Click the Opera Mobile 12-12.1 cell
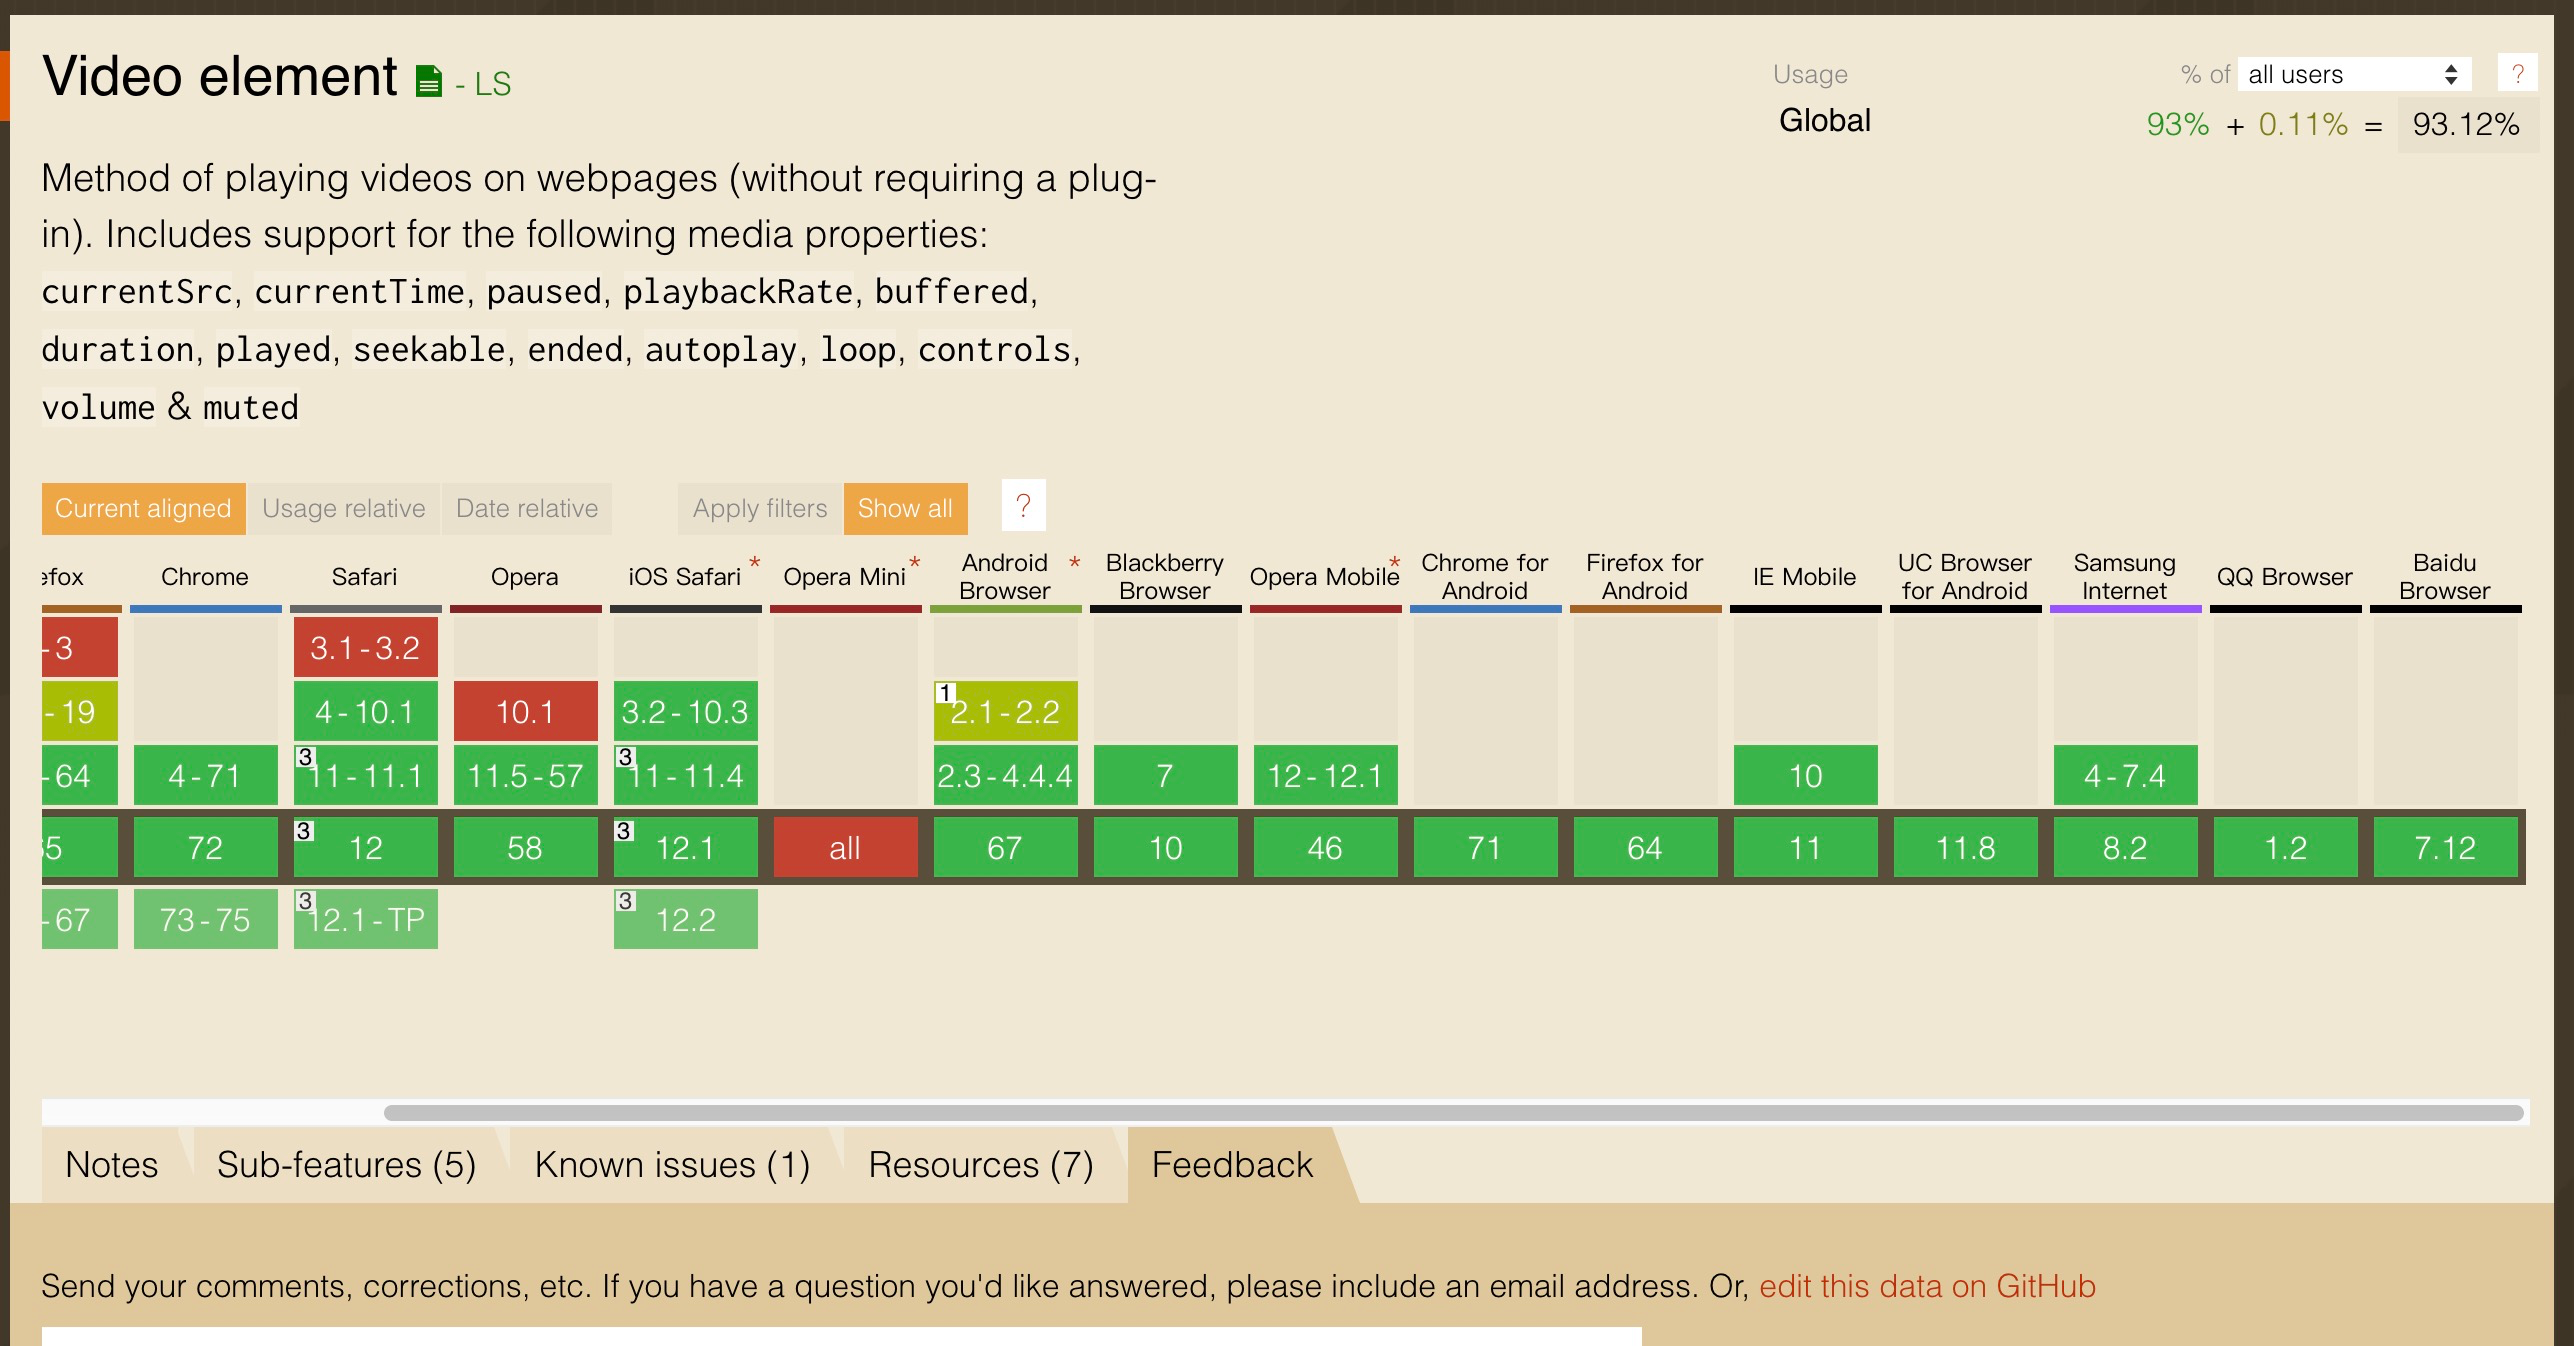 [1326, 775]
